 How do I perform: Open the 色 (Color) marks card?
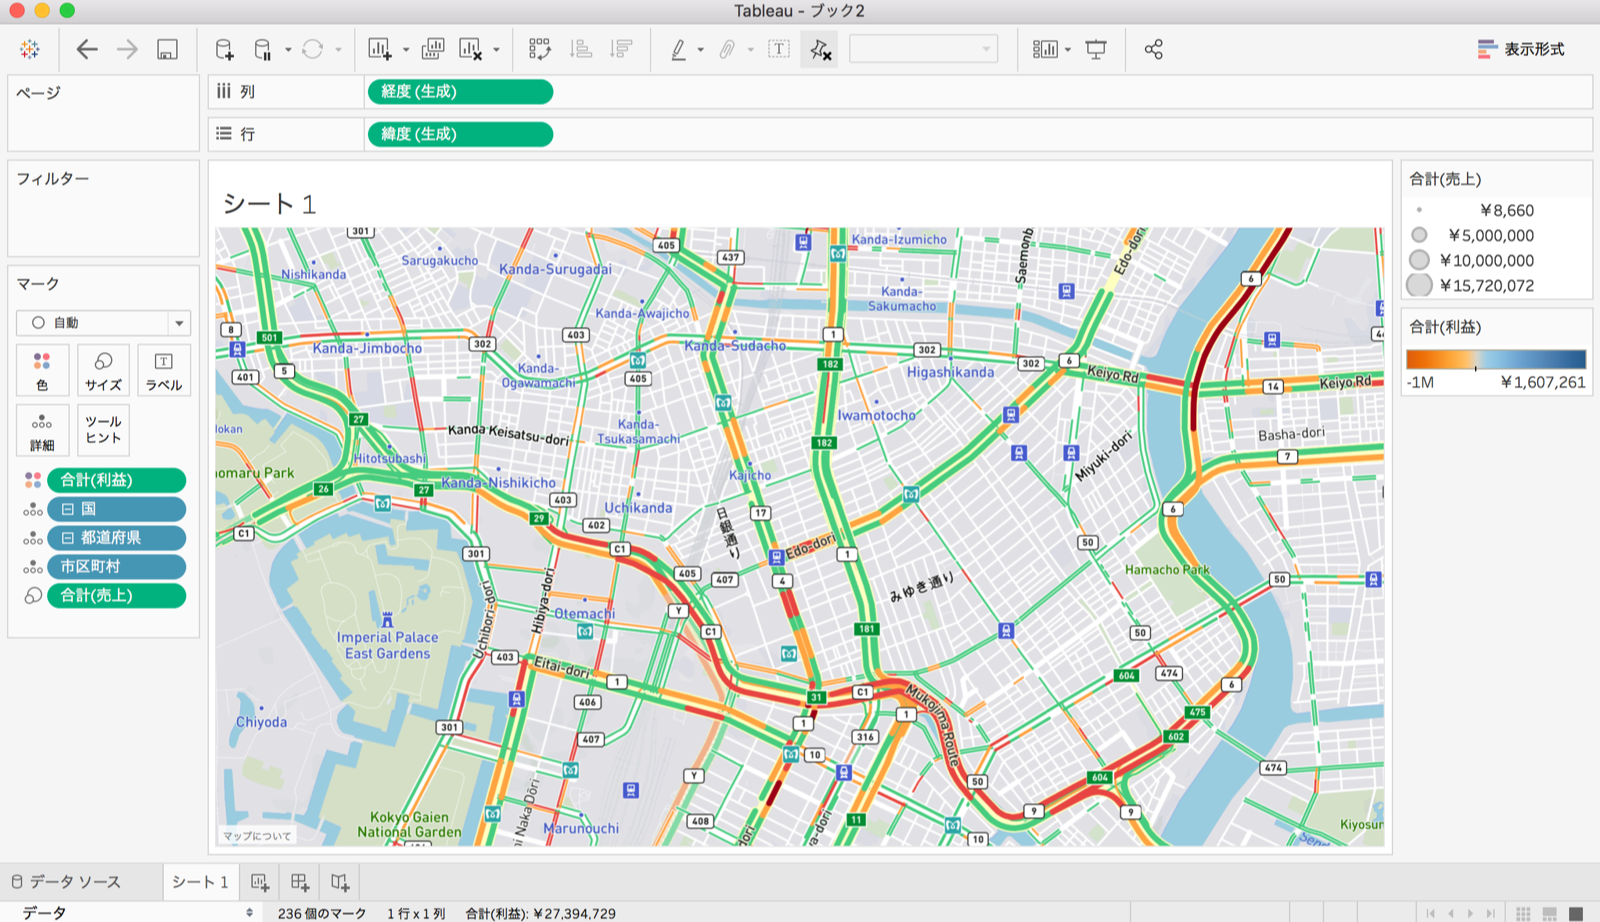[42, 370]
